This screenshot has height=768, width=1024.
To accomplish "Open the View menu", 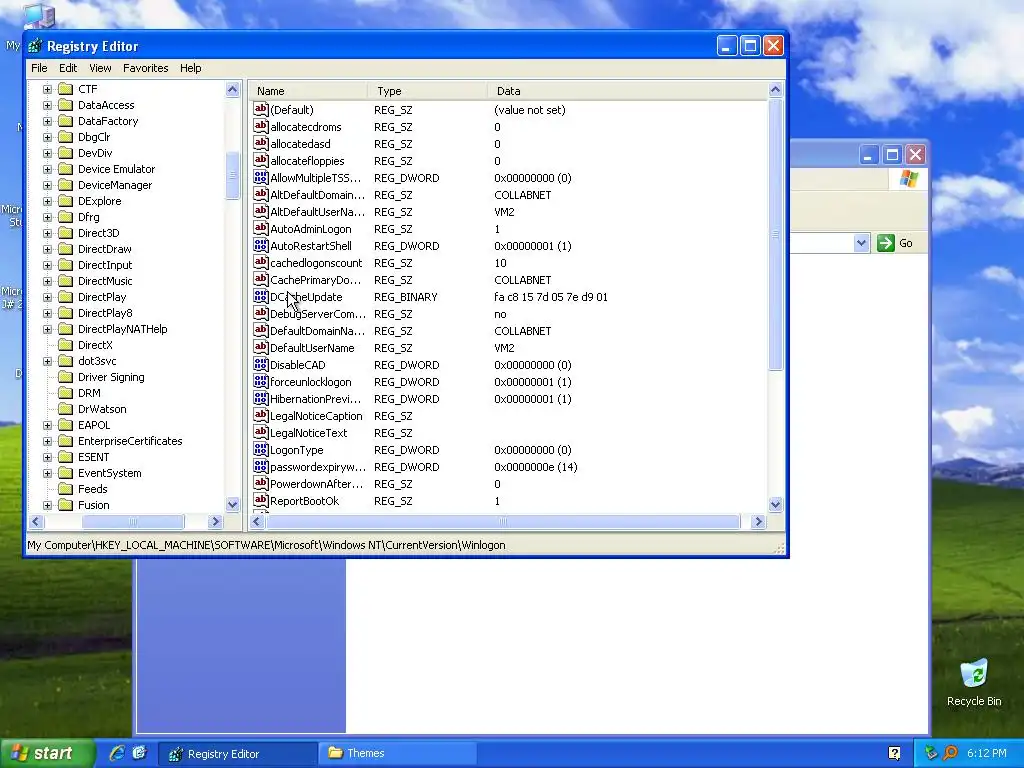I will pos(100,68).
